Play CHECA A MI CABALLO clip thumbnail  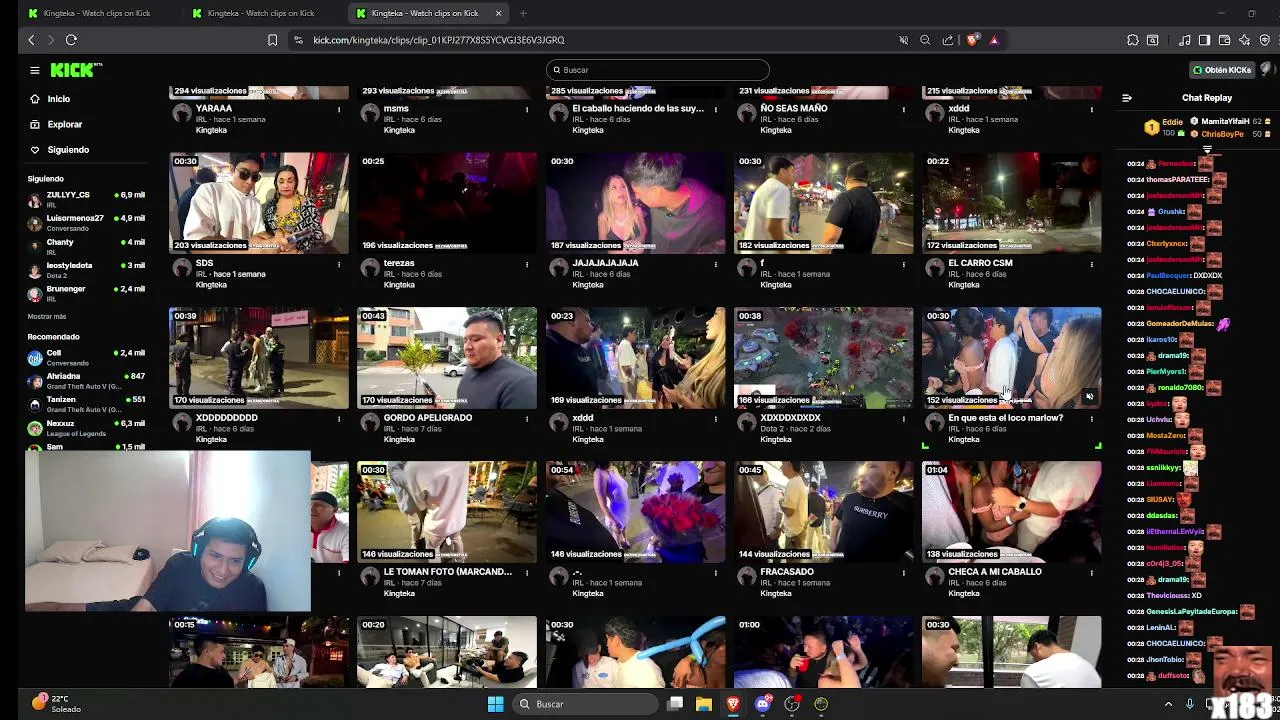pos(1011,511)
